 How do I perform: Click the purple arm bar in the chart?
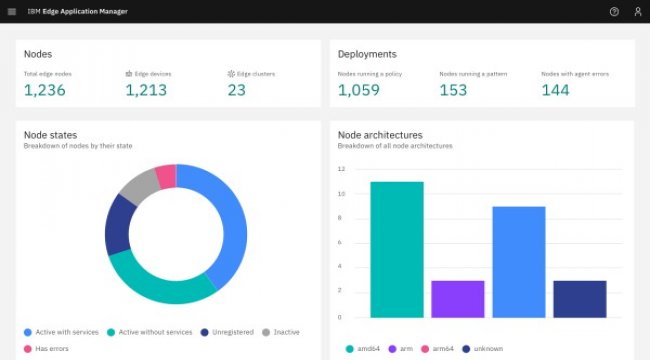(458, 299)
